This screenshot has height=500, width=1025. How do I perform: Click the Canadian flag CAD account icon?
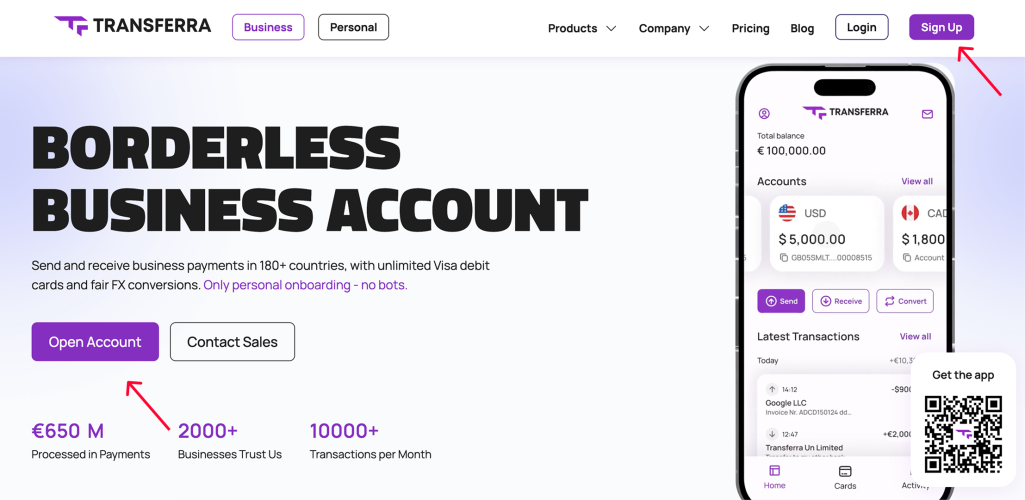(x=910, y=213)
